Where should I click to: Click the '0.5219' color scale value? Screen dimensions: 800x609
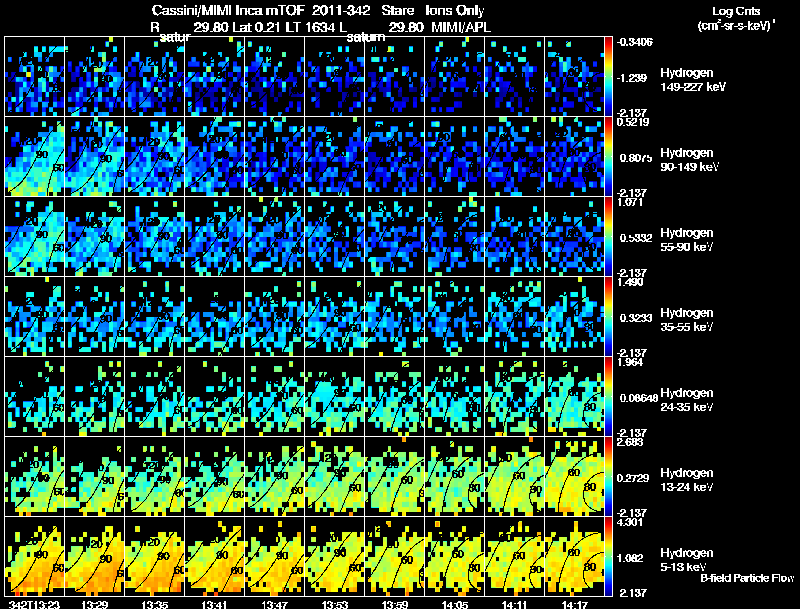click(633, 122)
